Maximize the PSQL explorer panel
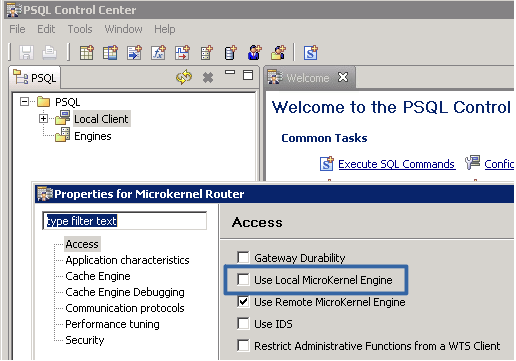The width and height of the screenshot is (516, 361). (248, 75)
